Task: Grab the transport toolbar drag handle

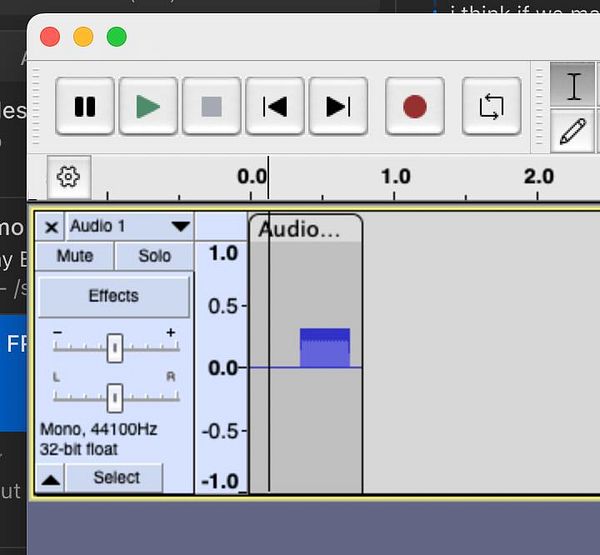Action: point(36,107)
